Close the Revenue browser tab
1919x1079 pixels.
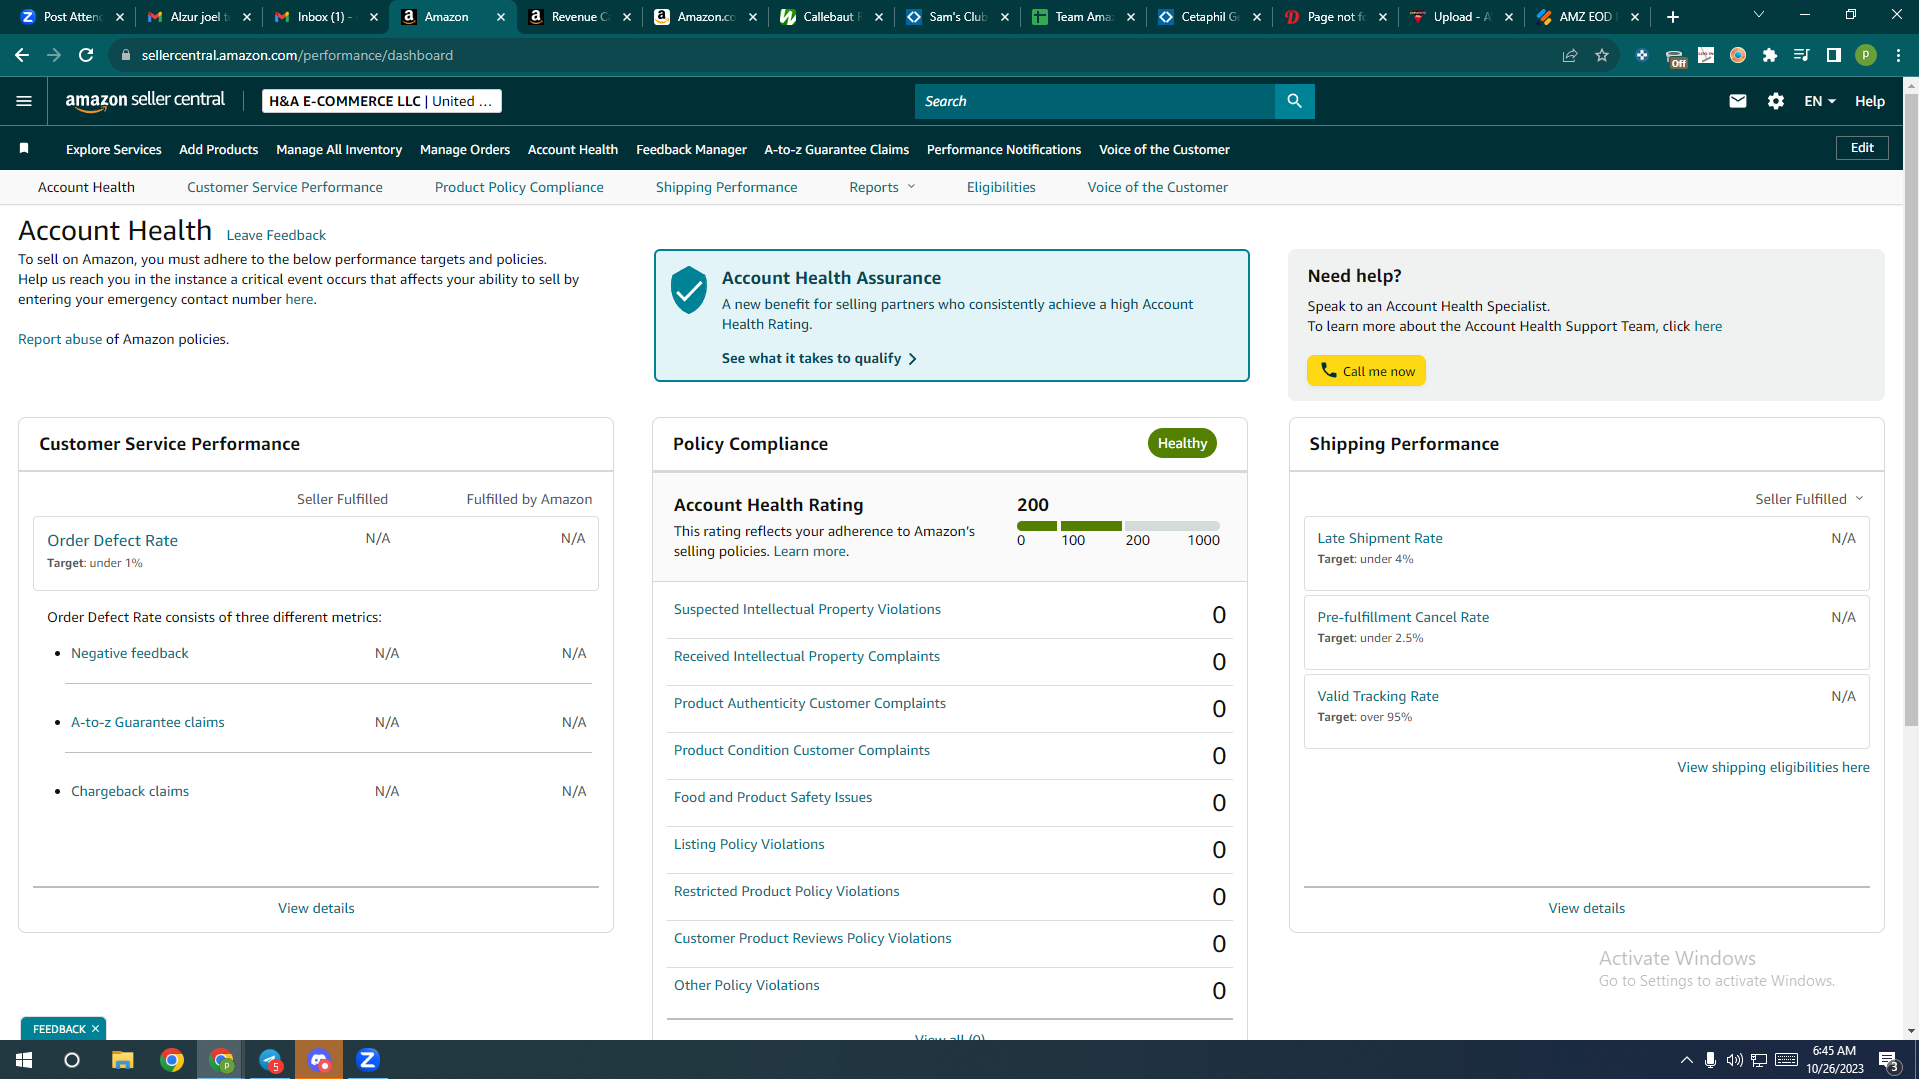coord(627,17)
